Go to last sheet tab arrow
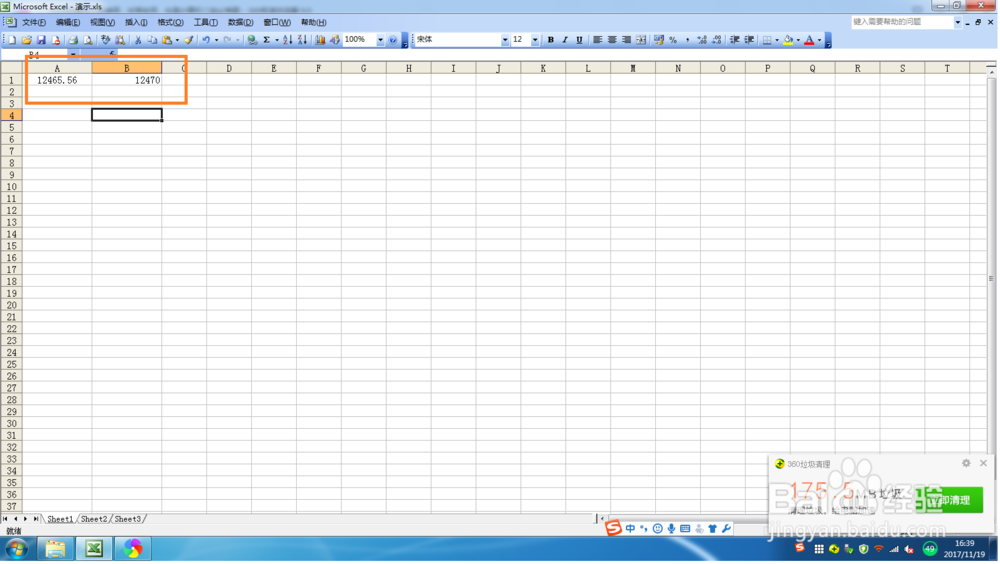Screen dimensions: 1000x564 (36, 520)
